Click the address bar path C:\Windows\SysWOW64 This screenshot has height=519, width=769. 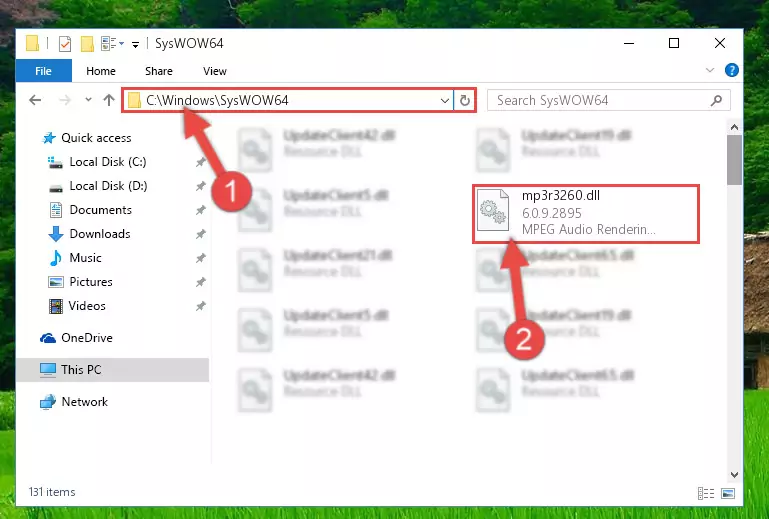[x=217, y=100]
